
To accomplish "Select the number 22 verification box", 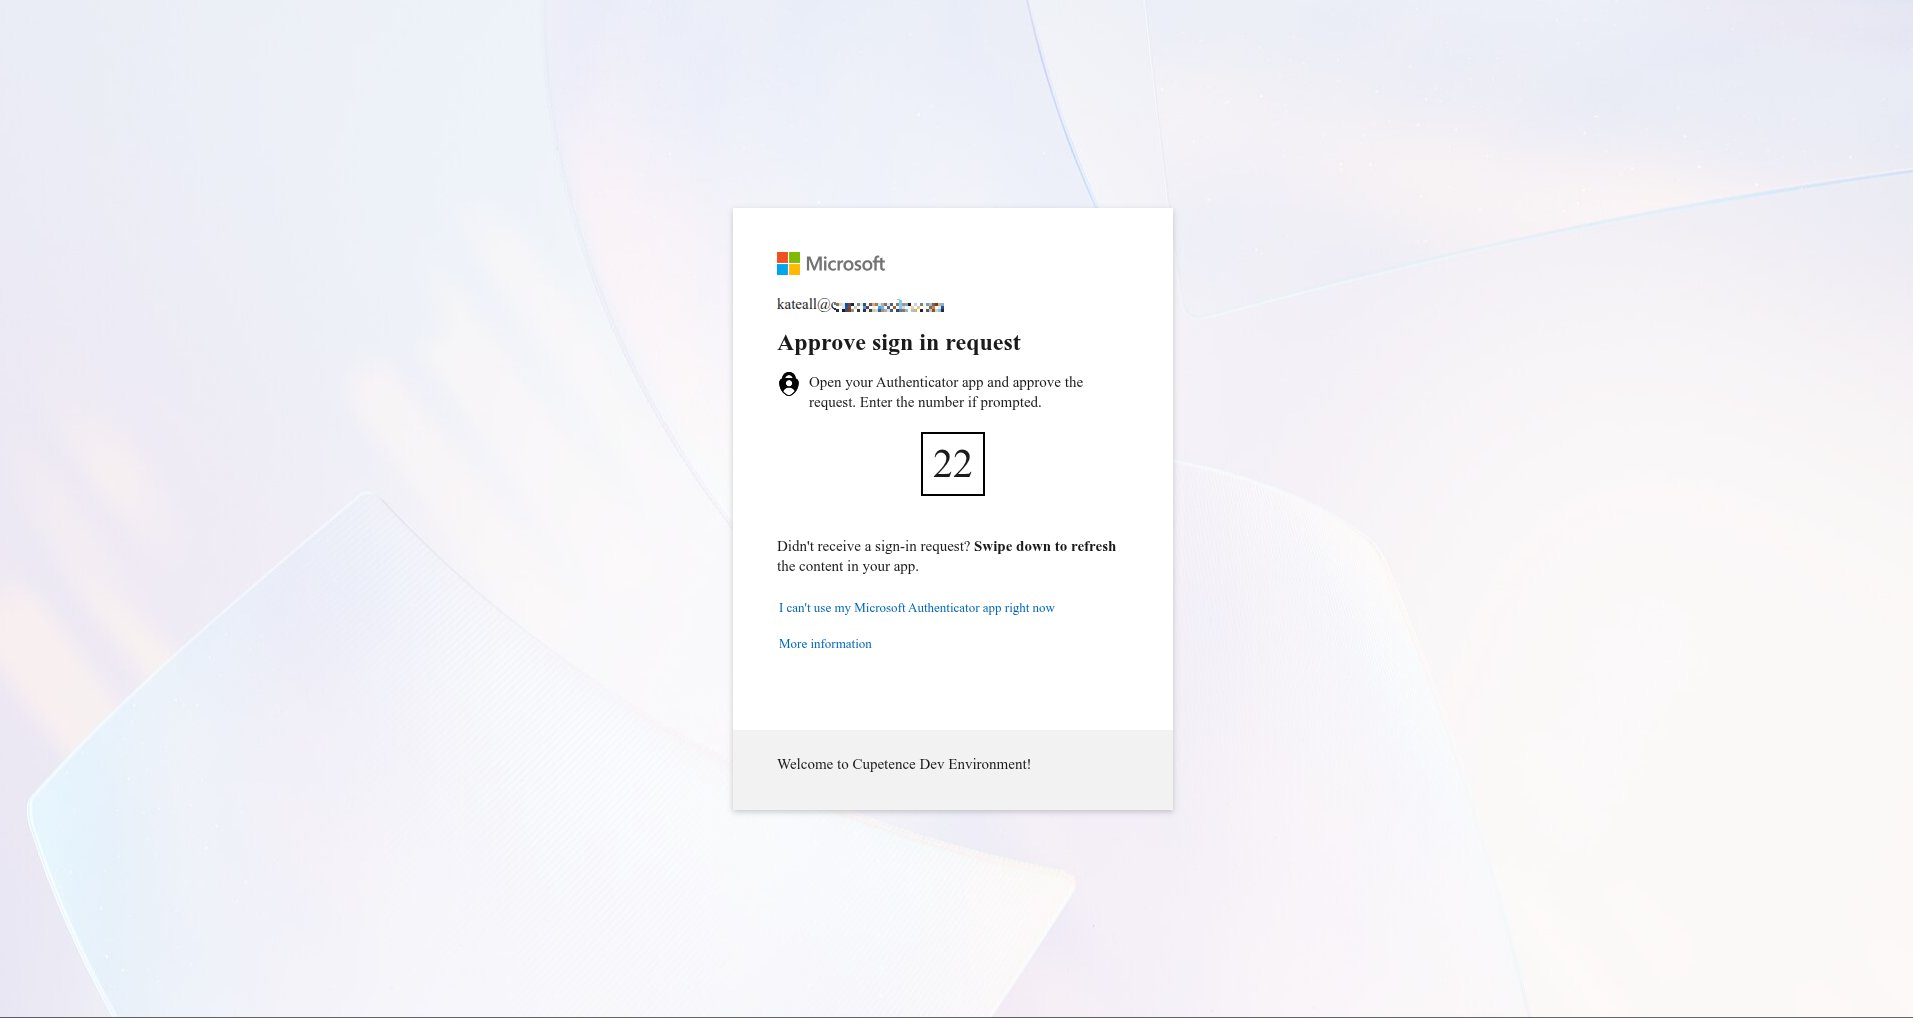I will [x=953, y=464].
